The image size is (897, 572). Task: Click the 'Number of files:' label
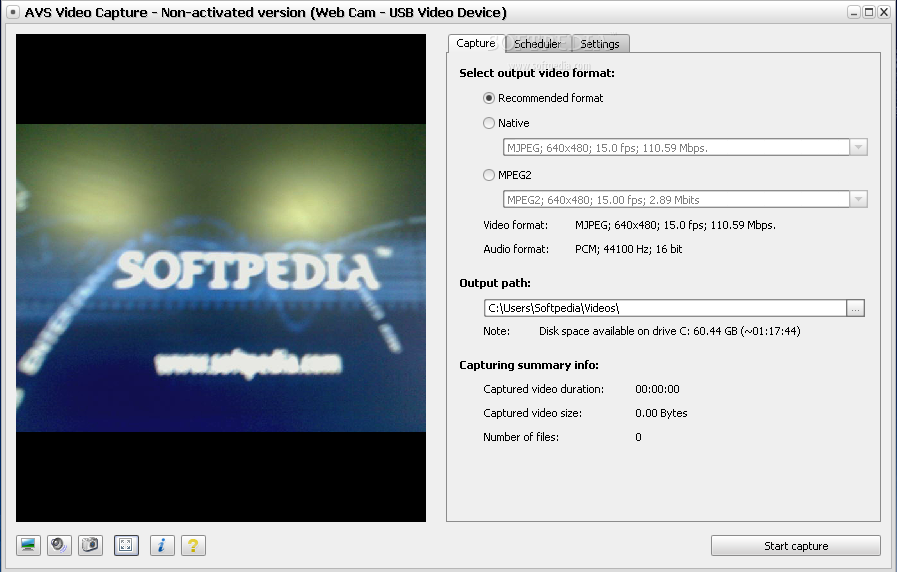[x=521, y=438]
